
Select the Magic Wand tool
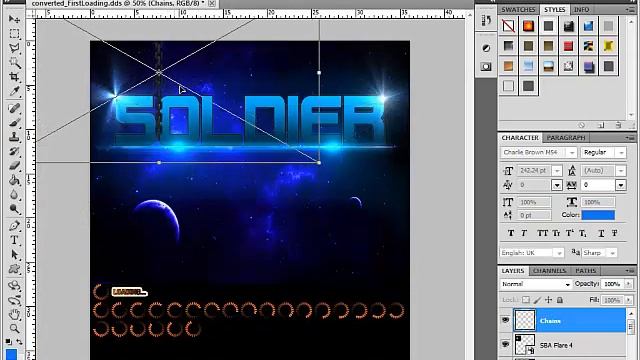tap(14, 62)
